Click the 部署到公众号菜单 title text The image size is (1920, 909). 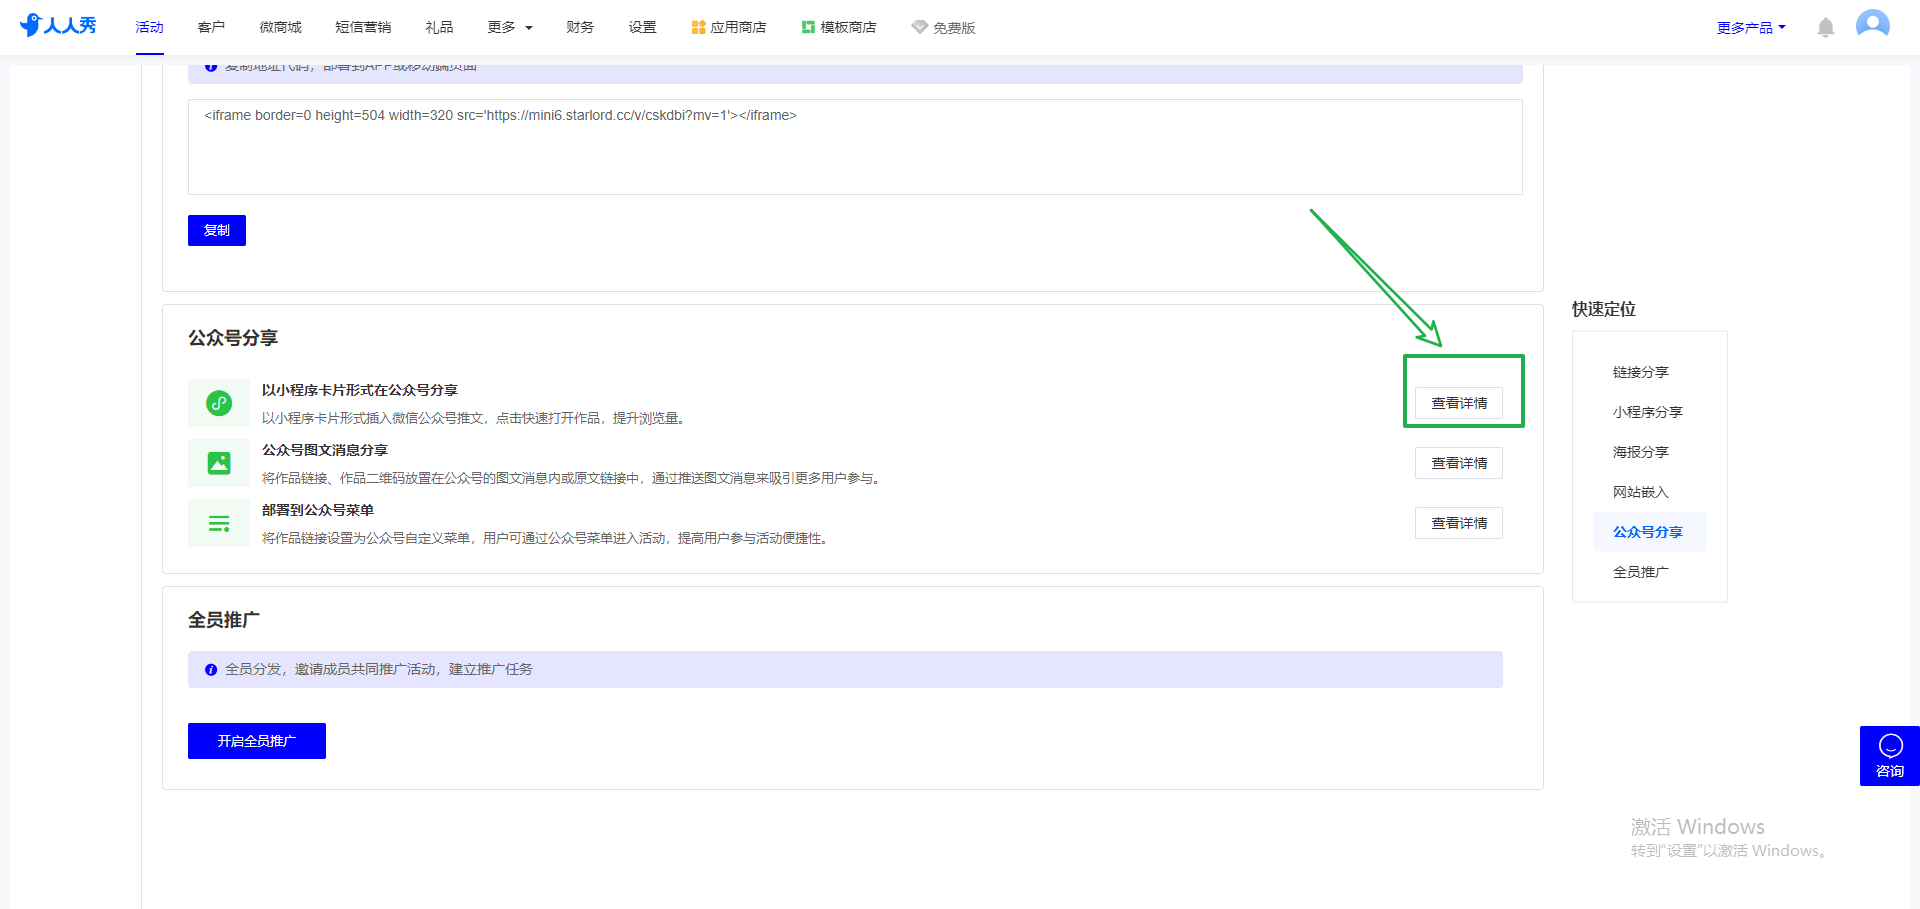(x=318, y=510)
